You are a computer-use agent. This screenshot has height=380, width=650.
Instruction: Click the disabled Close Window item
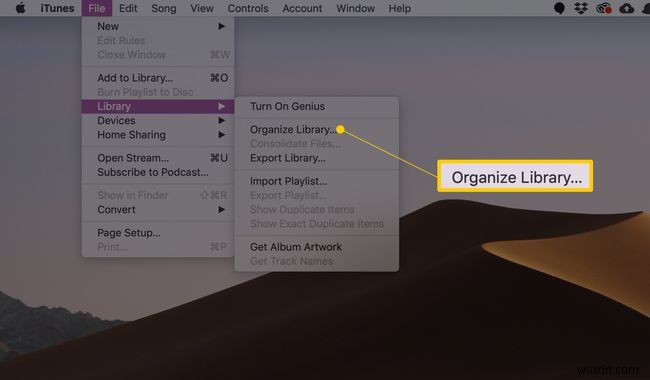click(x=158, y=55)
